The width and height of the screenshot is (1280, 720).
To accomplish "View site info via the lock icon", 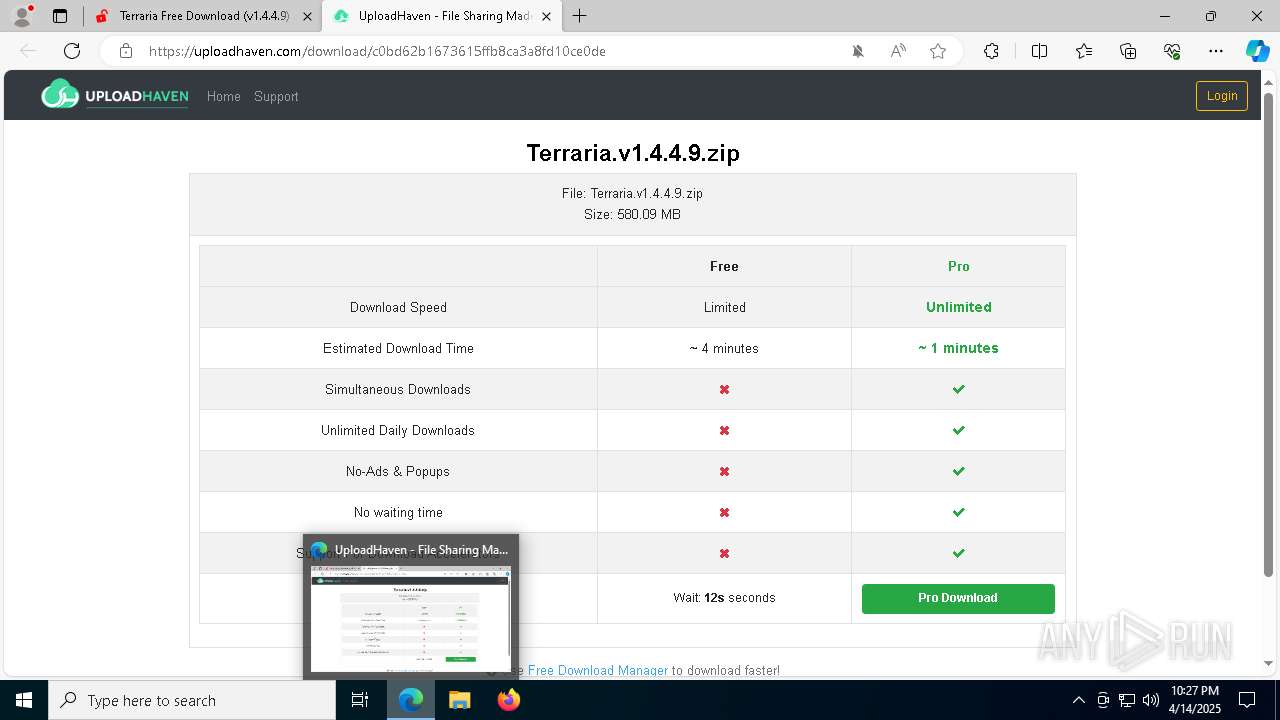I will tap(126, 51).
